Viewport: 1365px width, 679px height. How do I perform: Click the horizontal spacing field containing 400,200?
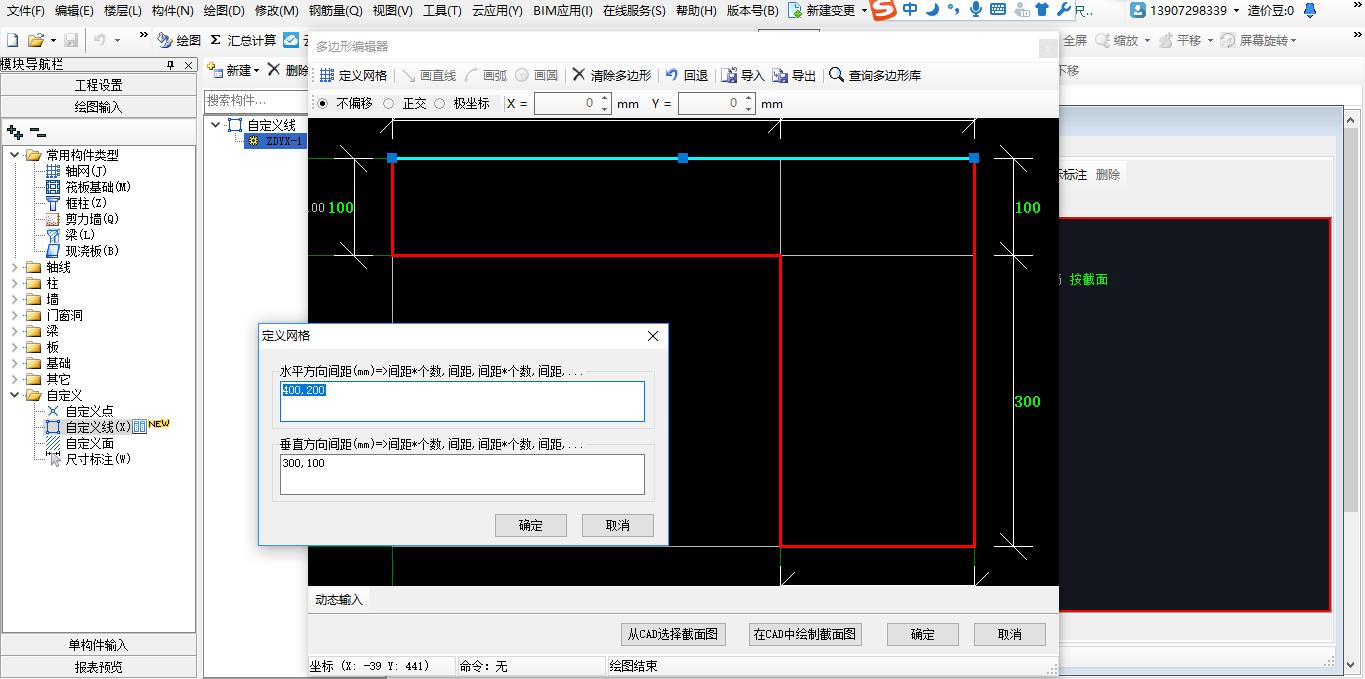tap(462, 401)
